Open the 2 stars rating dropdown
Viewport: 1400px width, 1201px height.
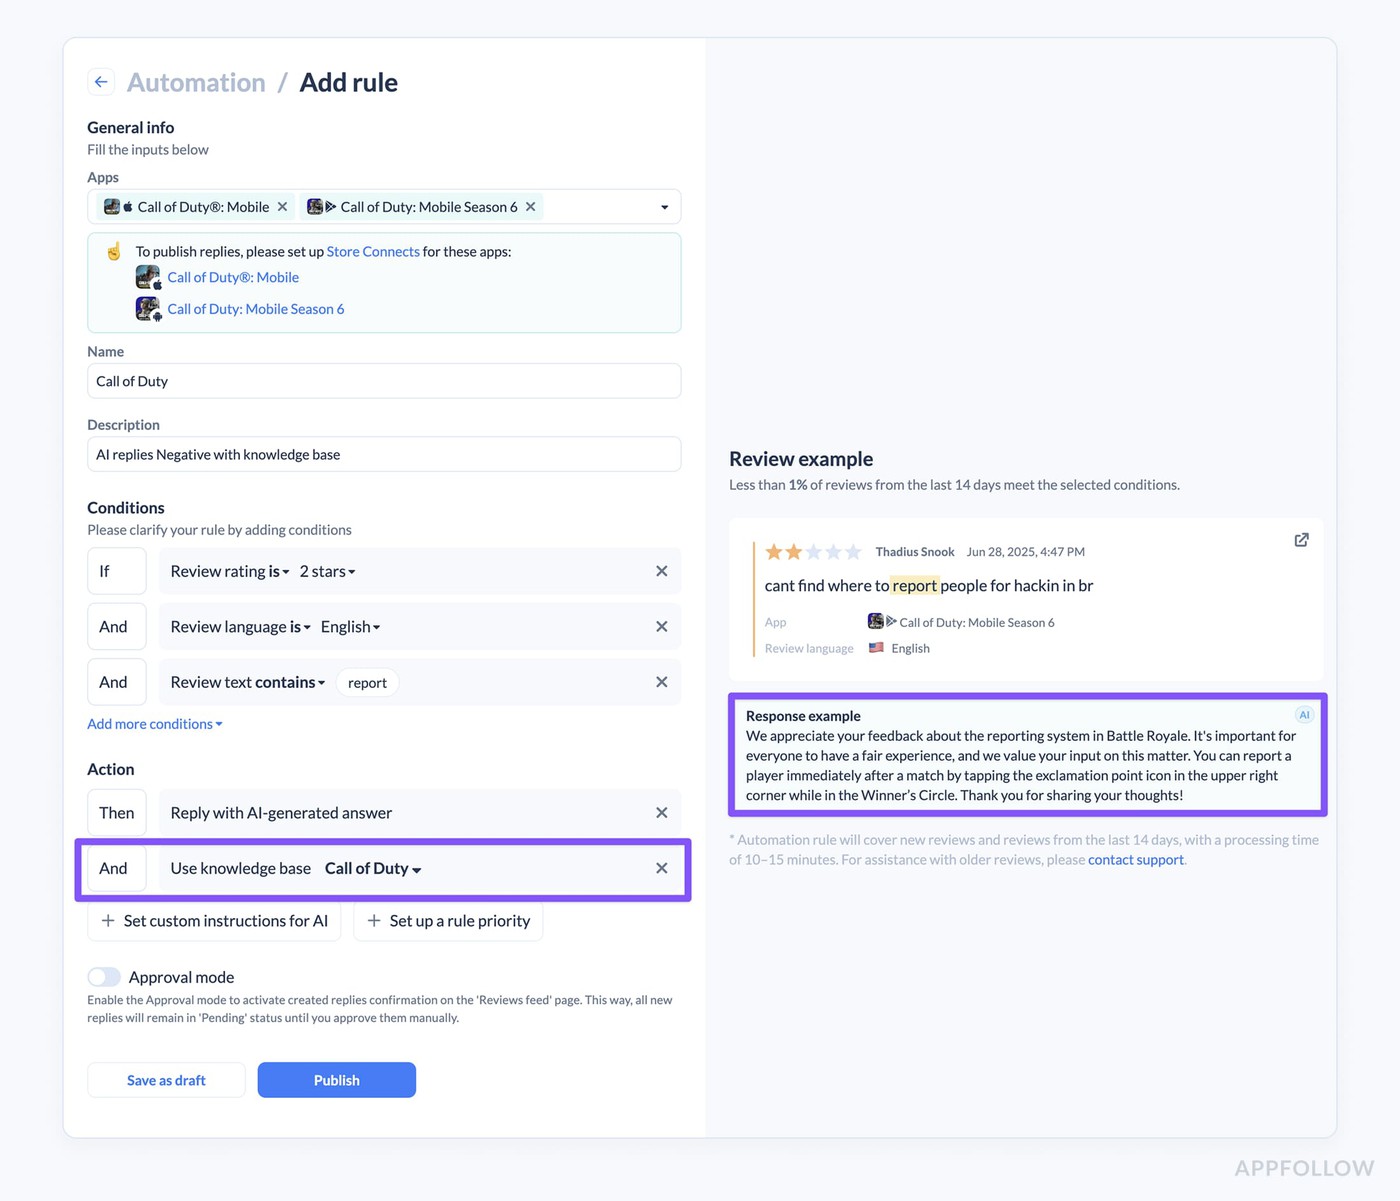point(327,571)
